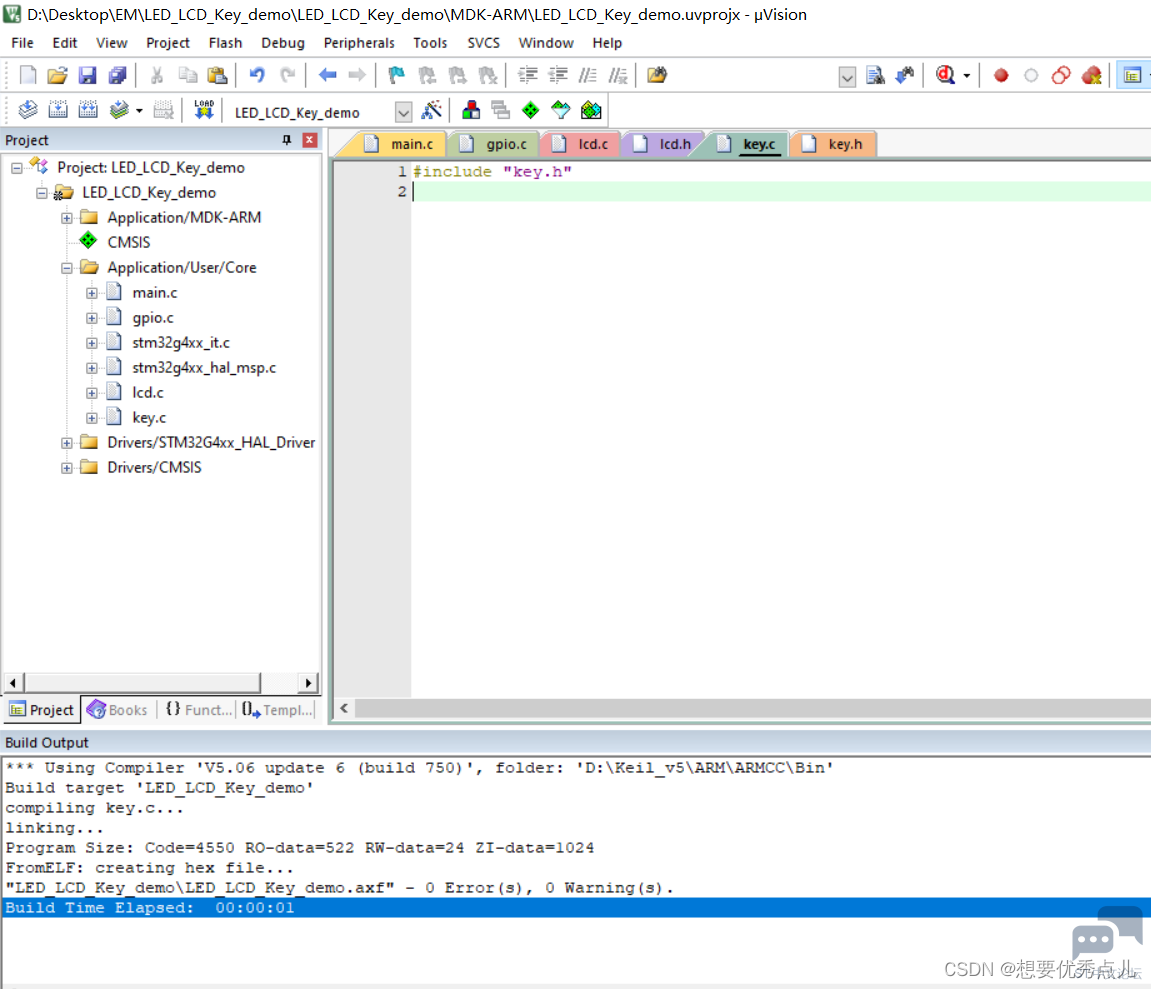Navigate backwards with blue left arrow
The image size is (1151, 989).
click(327, 75)
